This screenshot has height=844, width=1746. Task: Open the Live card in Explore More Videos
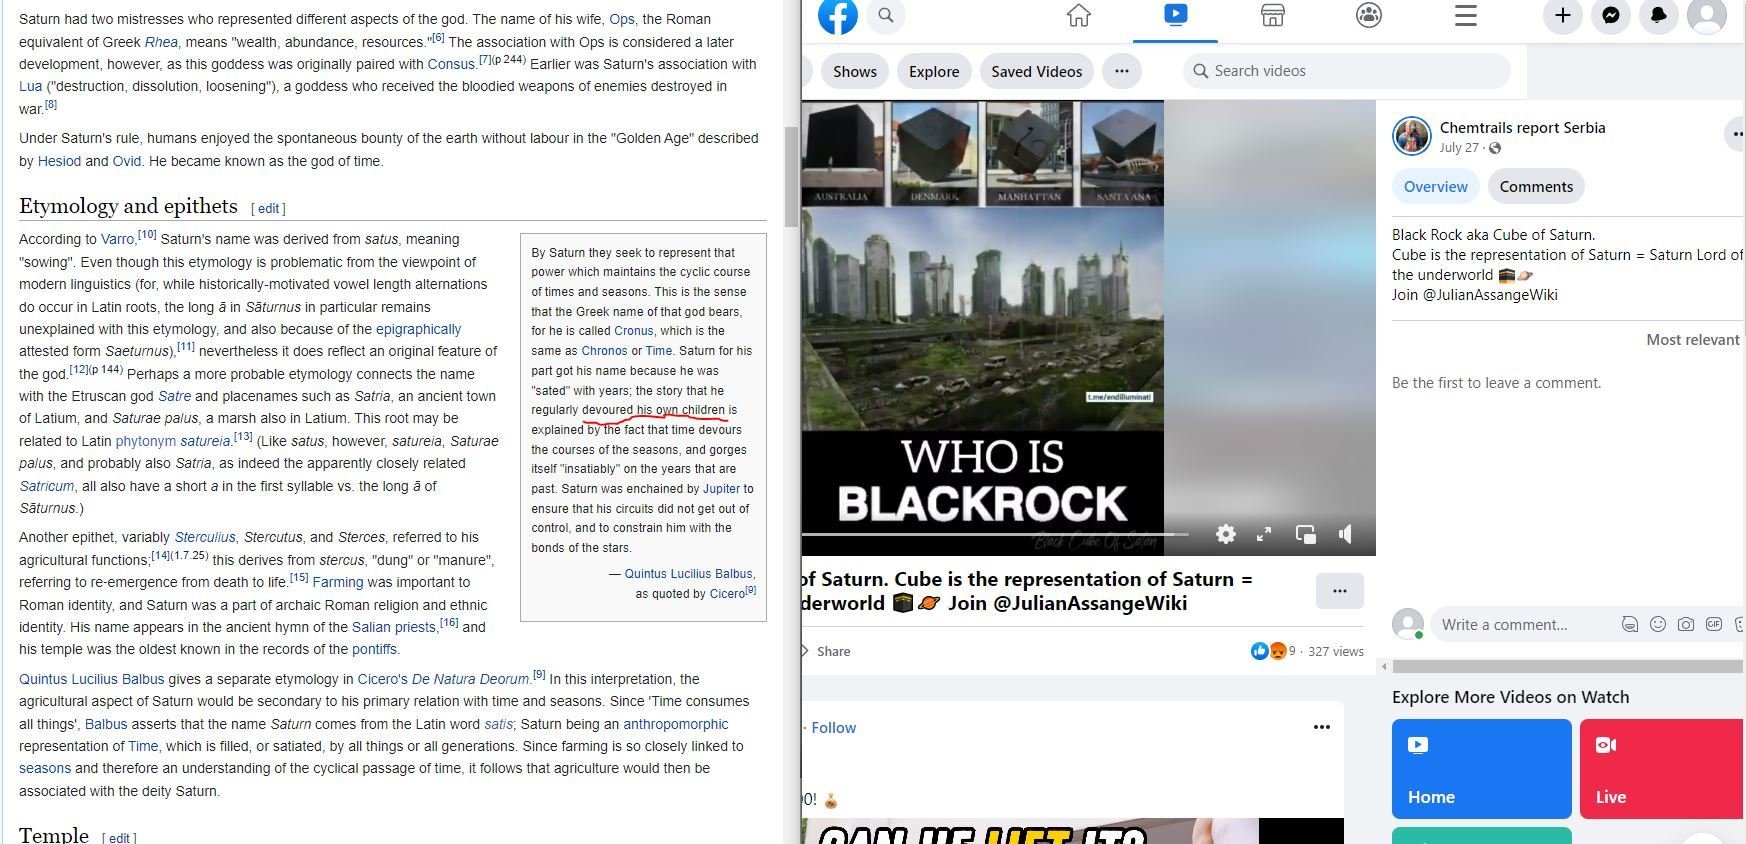pyautogui.click(x=1663, y=769)
